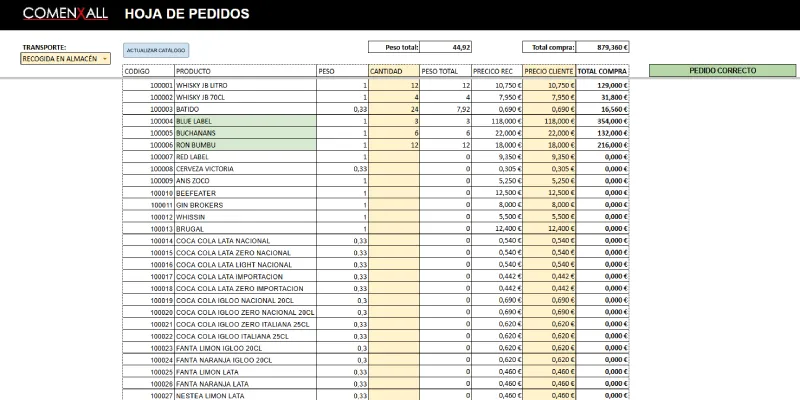Select the CANTIDAD cell for RED LABEL
Viewport: 800px width, 400px height.
pyautogui.click(x=394, y=157)
